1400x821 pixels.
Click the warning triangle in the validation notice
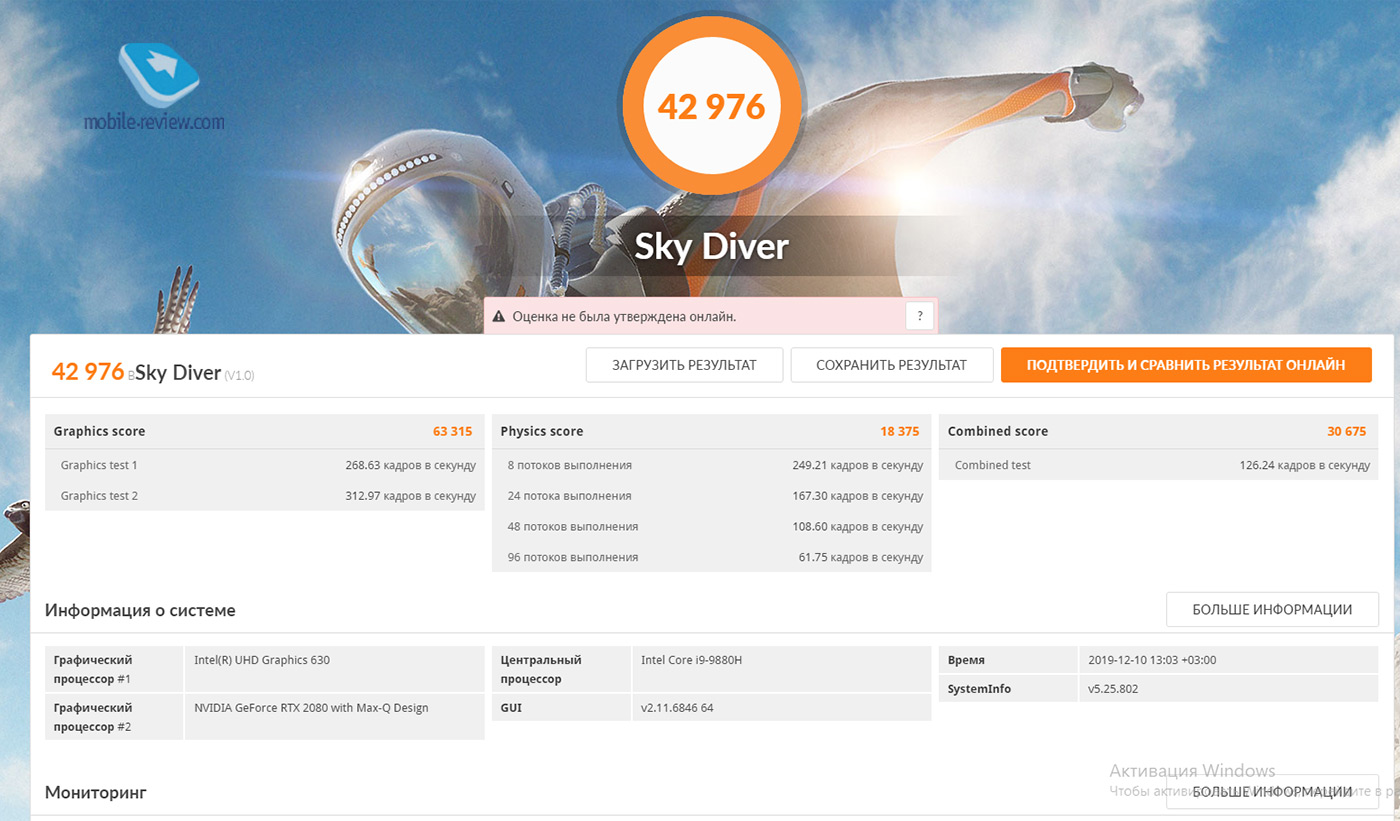(x=499, y=316)
